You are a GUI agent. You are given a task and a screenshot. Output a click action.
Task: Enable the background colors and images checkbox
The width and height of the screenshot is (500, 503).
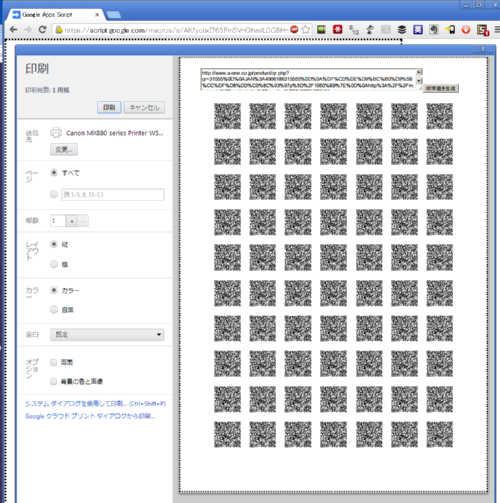[53, 381]
